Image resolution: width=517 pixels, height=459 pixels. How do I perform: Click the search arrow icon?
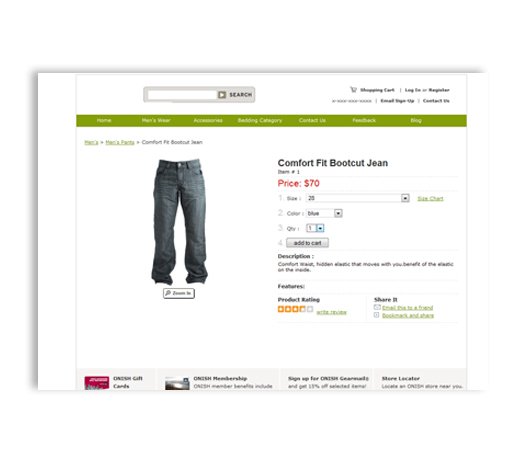[222, 95]
